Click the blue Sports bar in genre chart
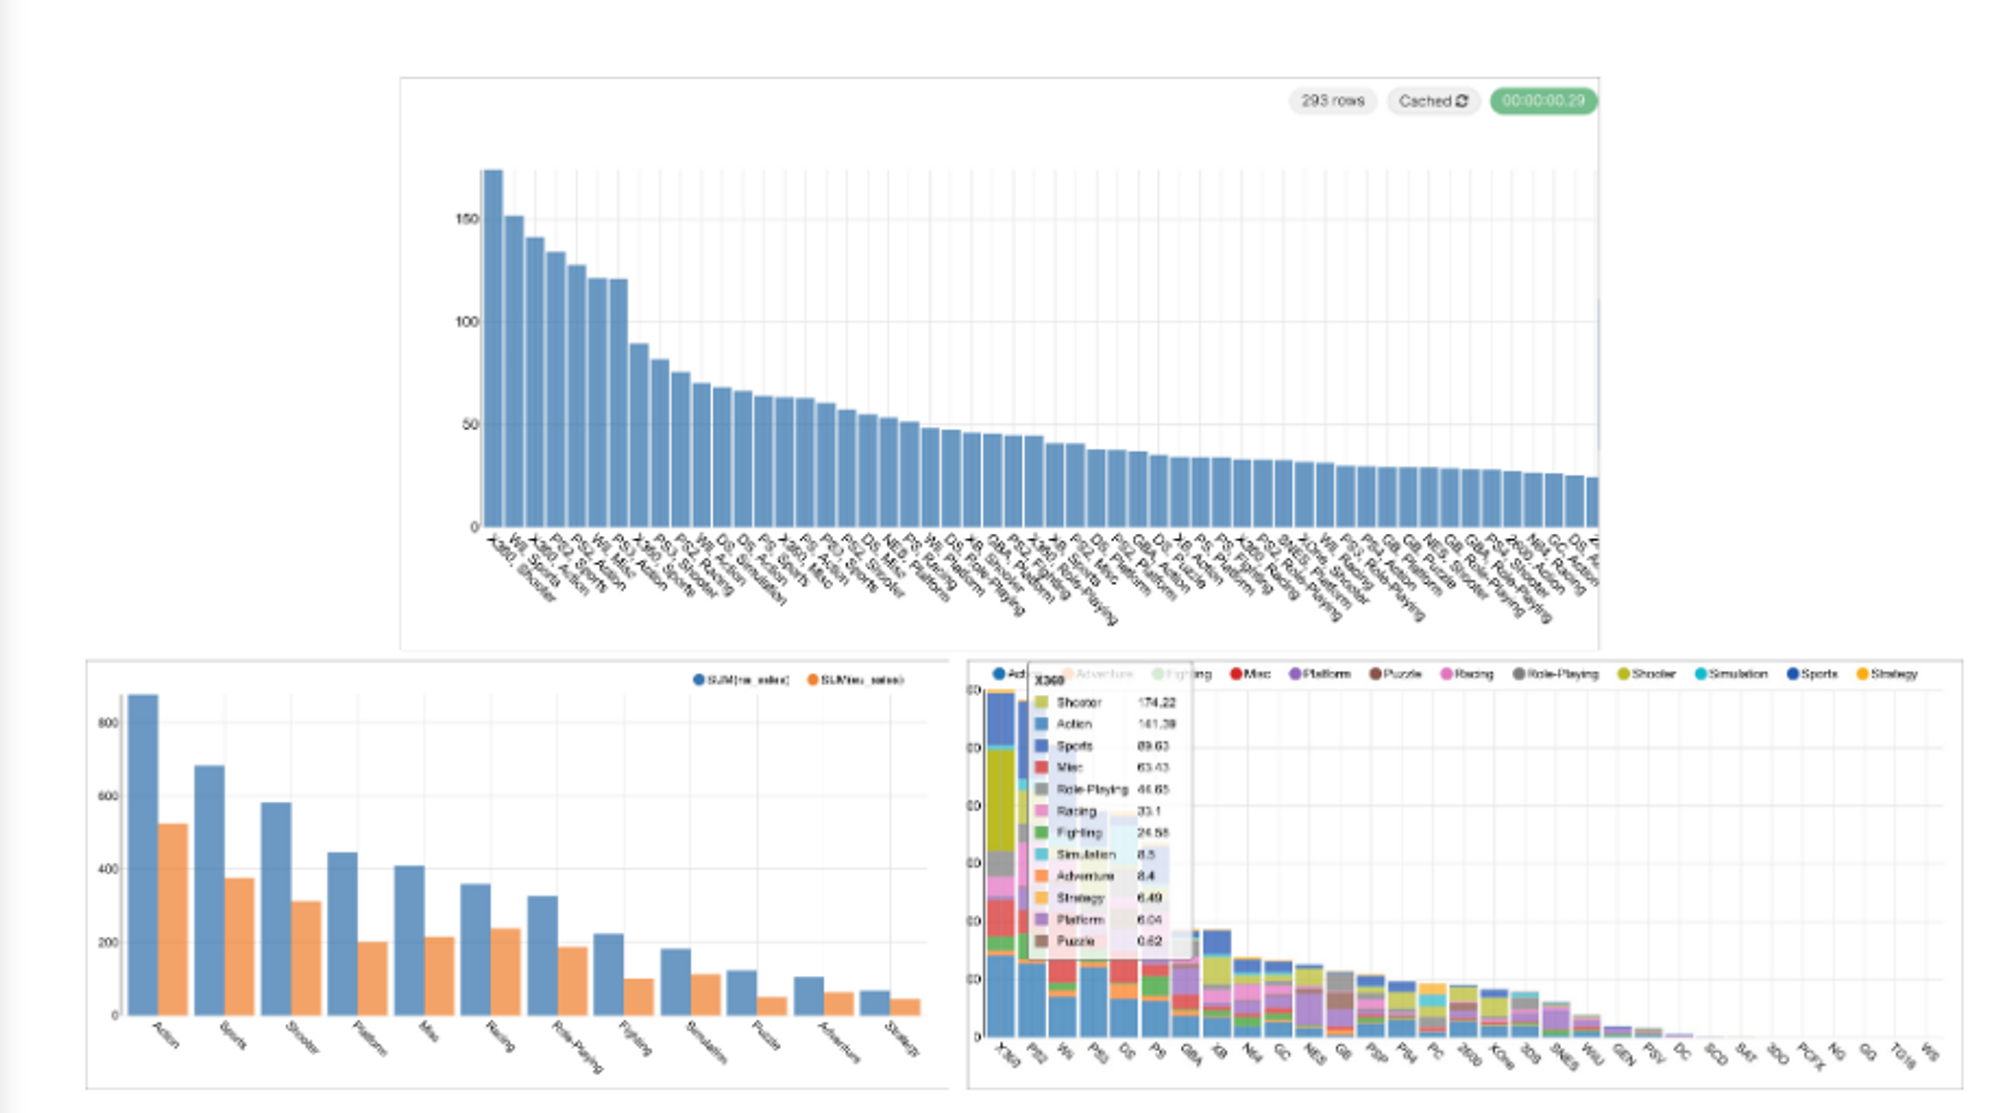The height and width of the screenshot is (1113, 2000). point(209,890)
